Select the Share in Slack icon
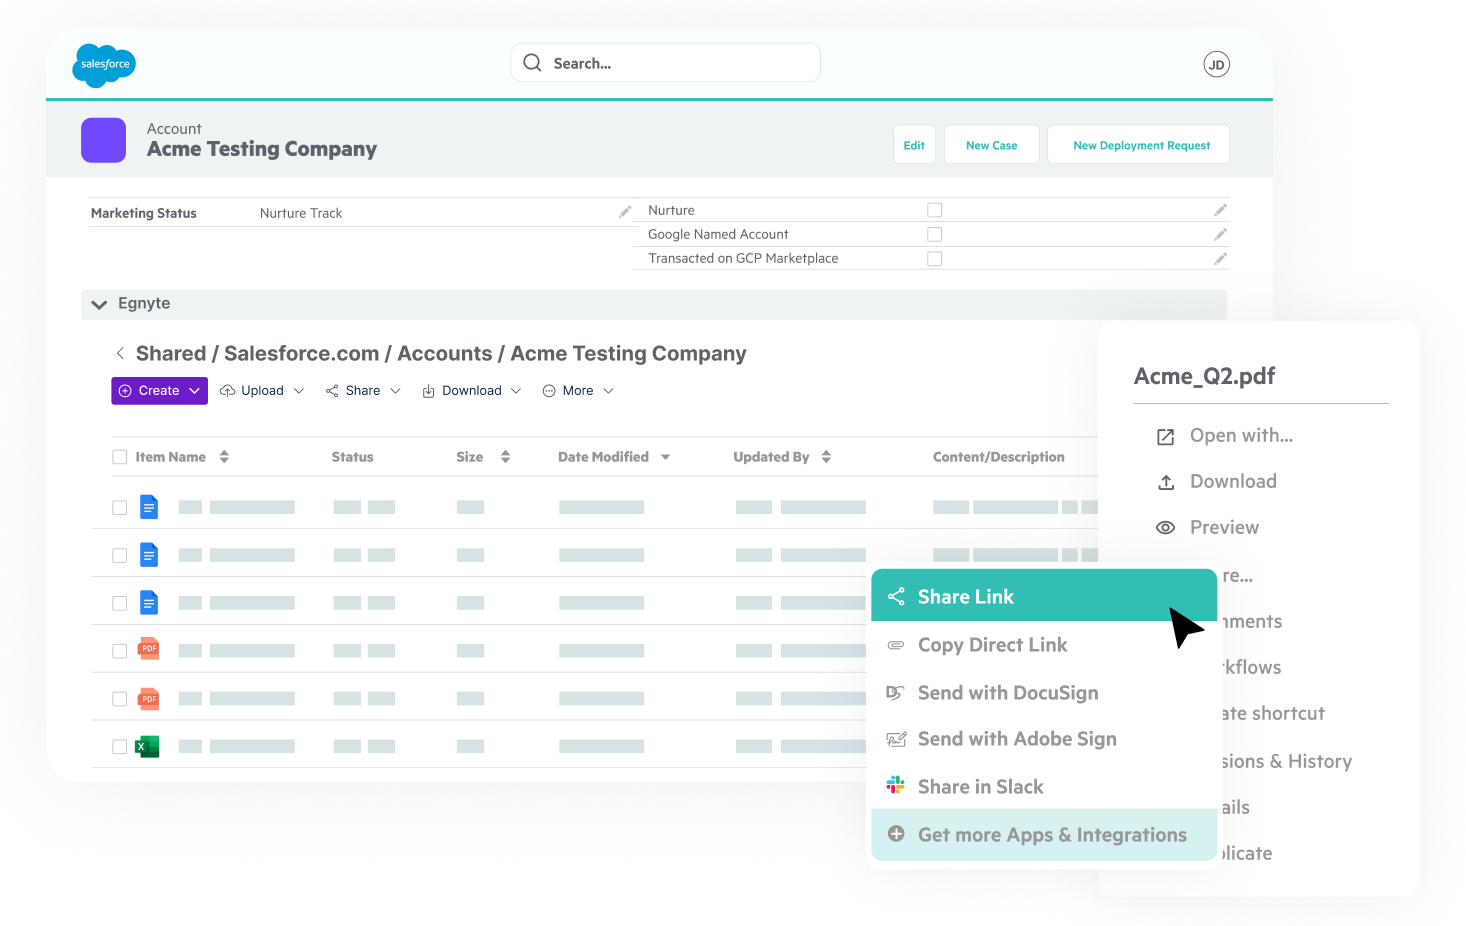The image size is (1466, 926). (896, 786)
